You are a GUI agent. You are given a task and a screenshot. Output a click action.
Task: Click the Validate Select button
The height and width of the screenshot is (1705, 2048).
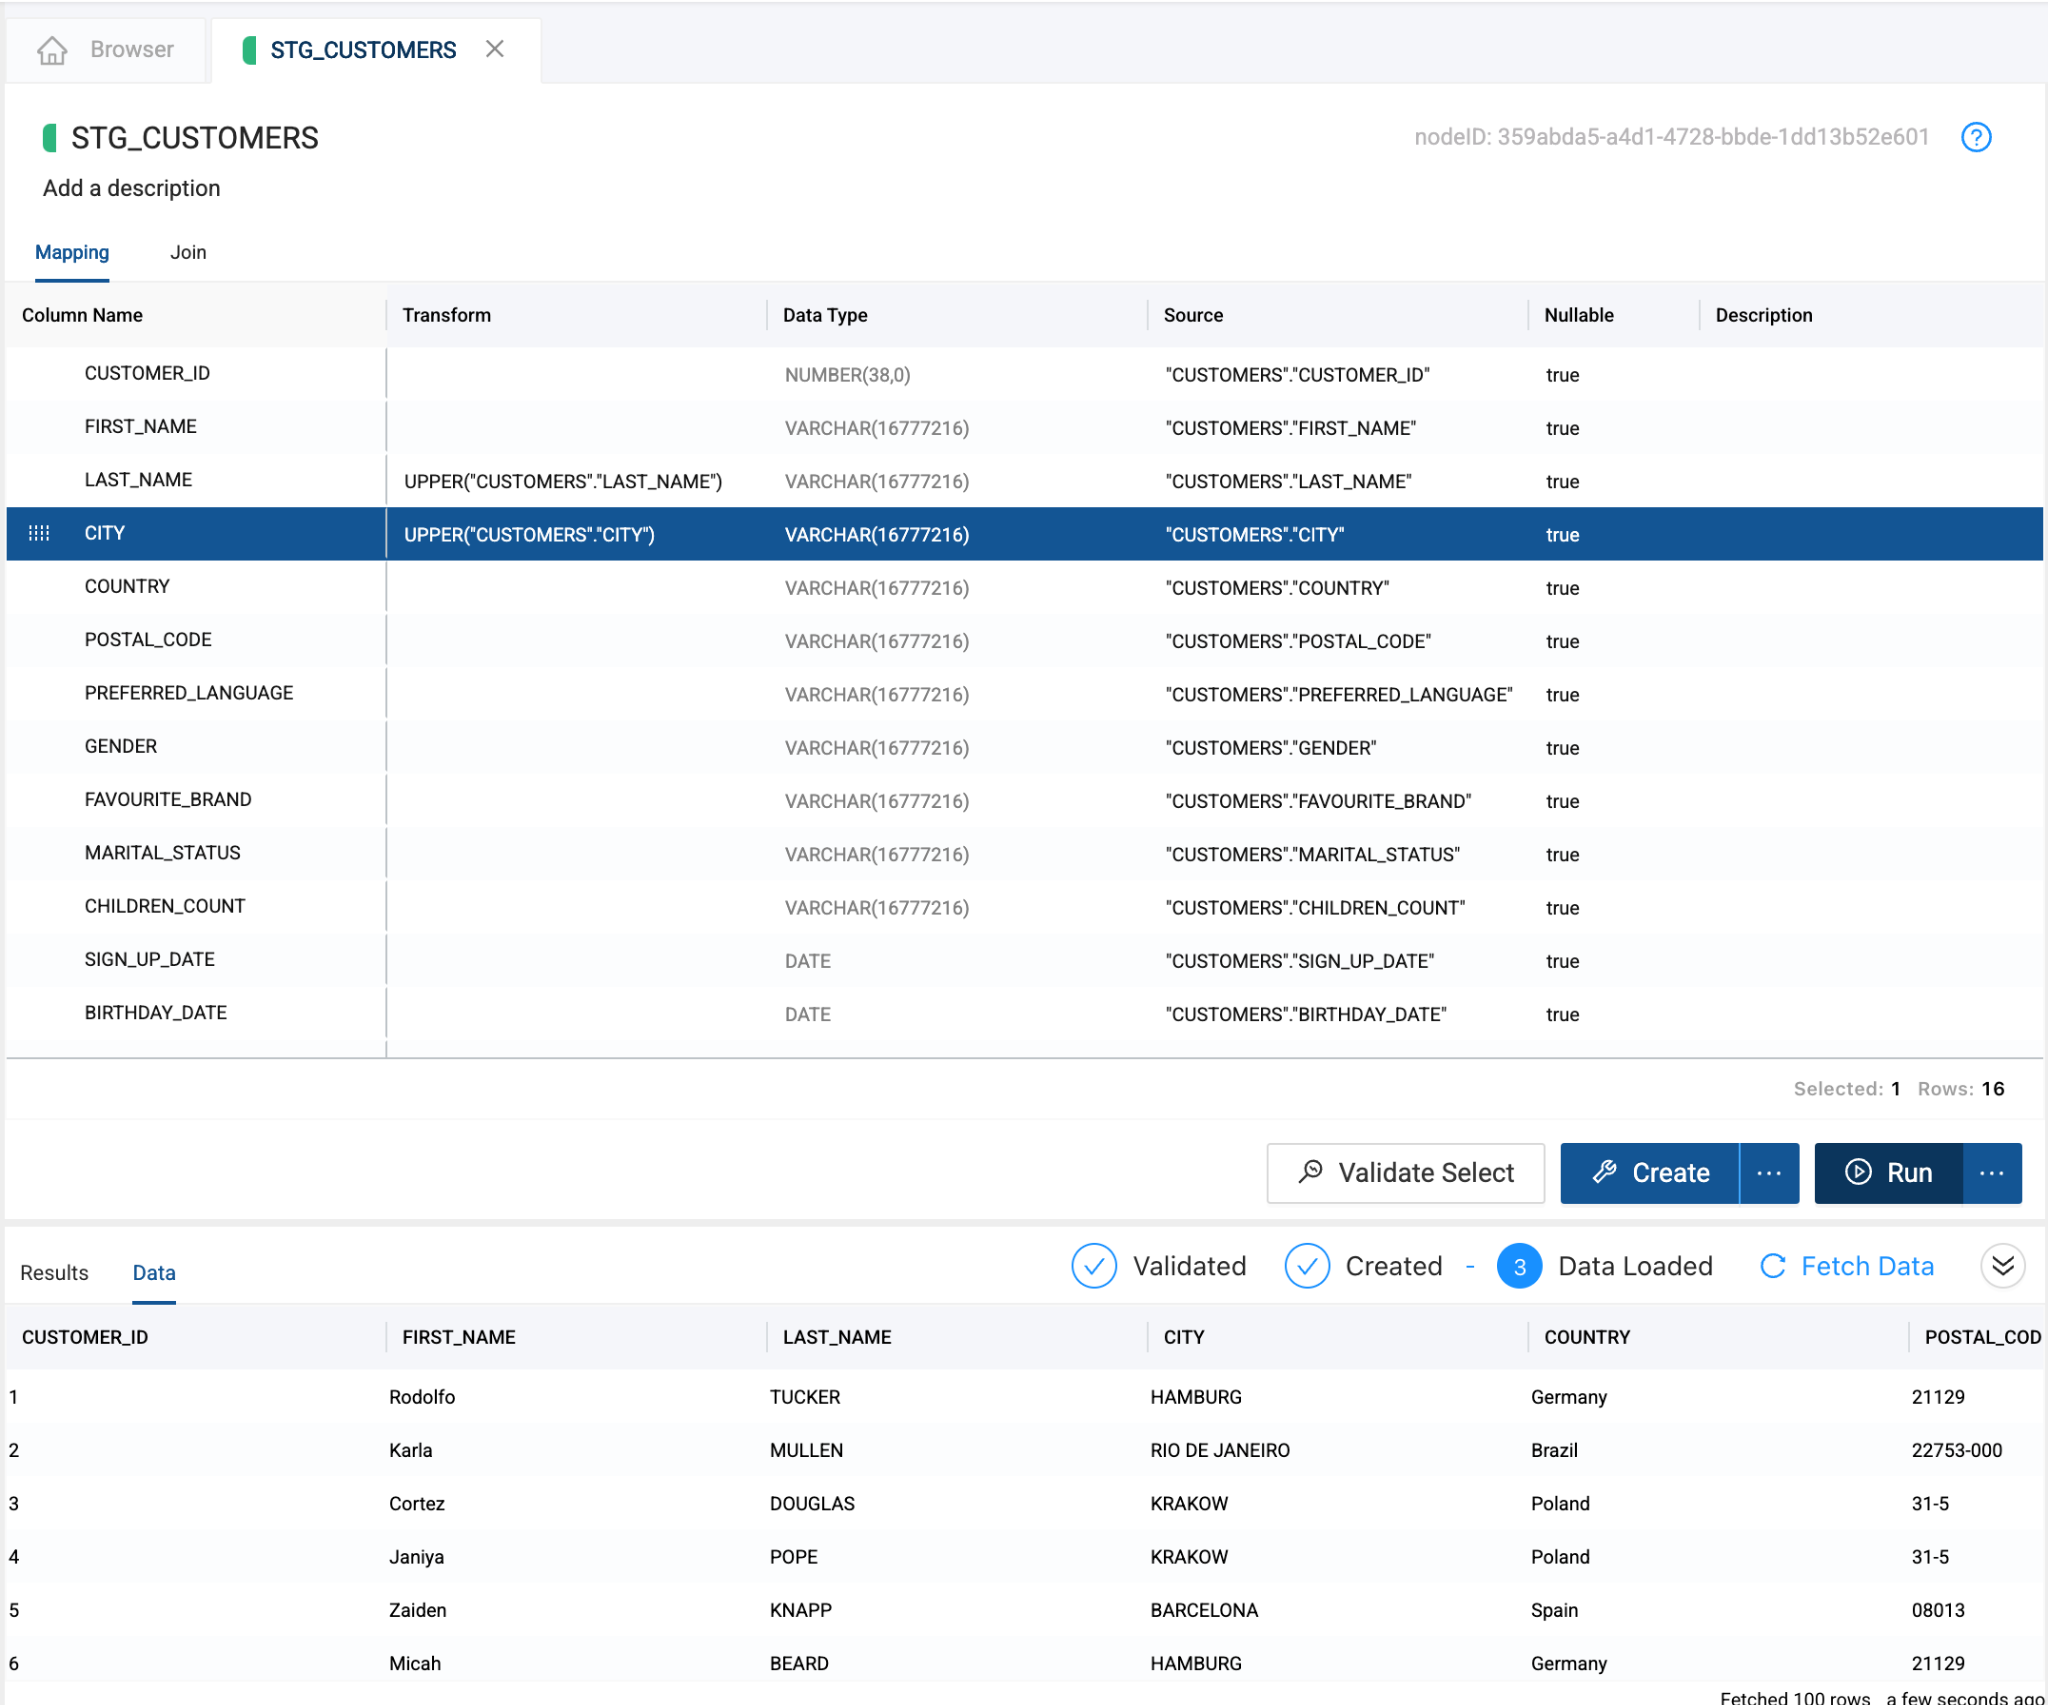tap(1405, 1172)
